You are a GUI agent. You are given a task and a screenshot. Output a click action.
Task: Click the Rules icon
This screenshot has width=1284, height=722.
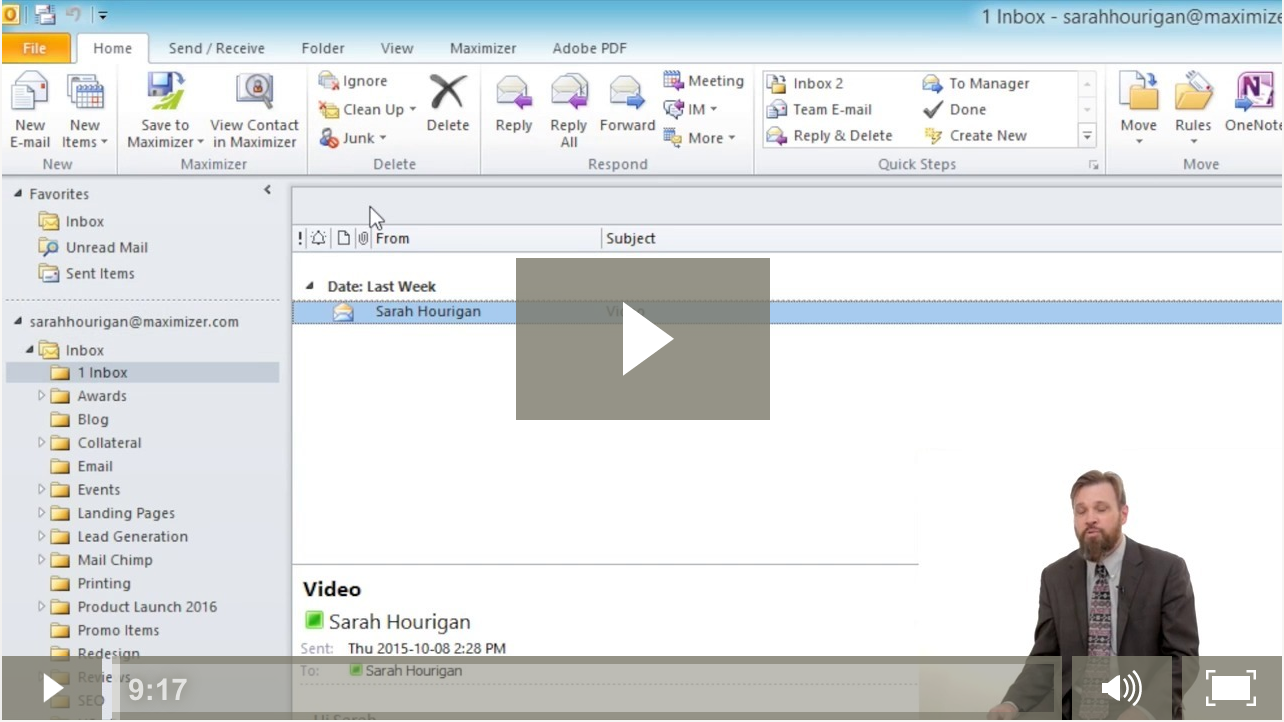click(1193, 93)
